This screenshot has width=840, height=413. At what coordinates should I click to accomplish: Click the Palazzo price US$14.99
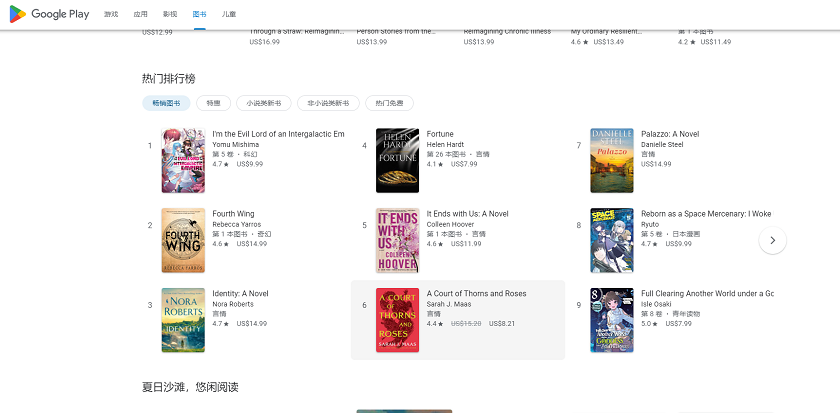[x=656, y=164]
